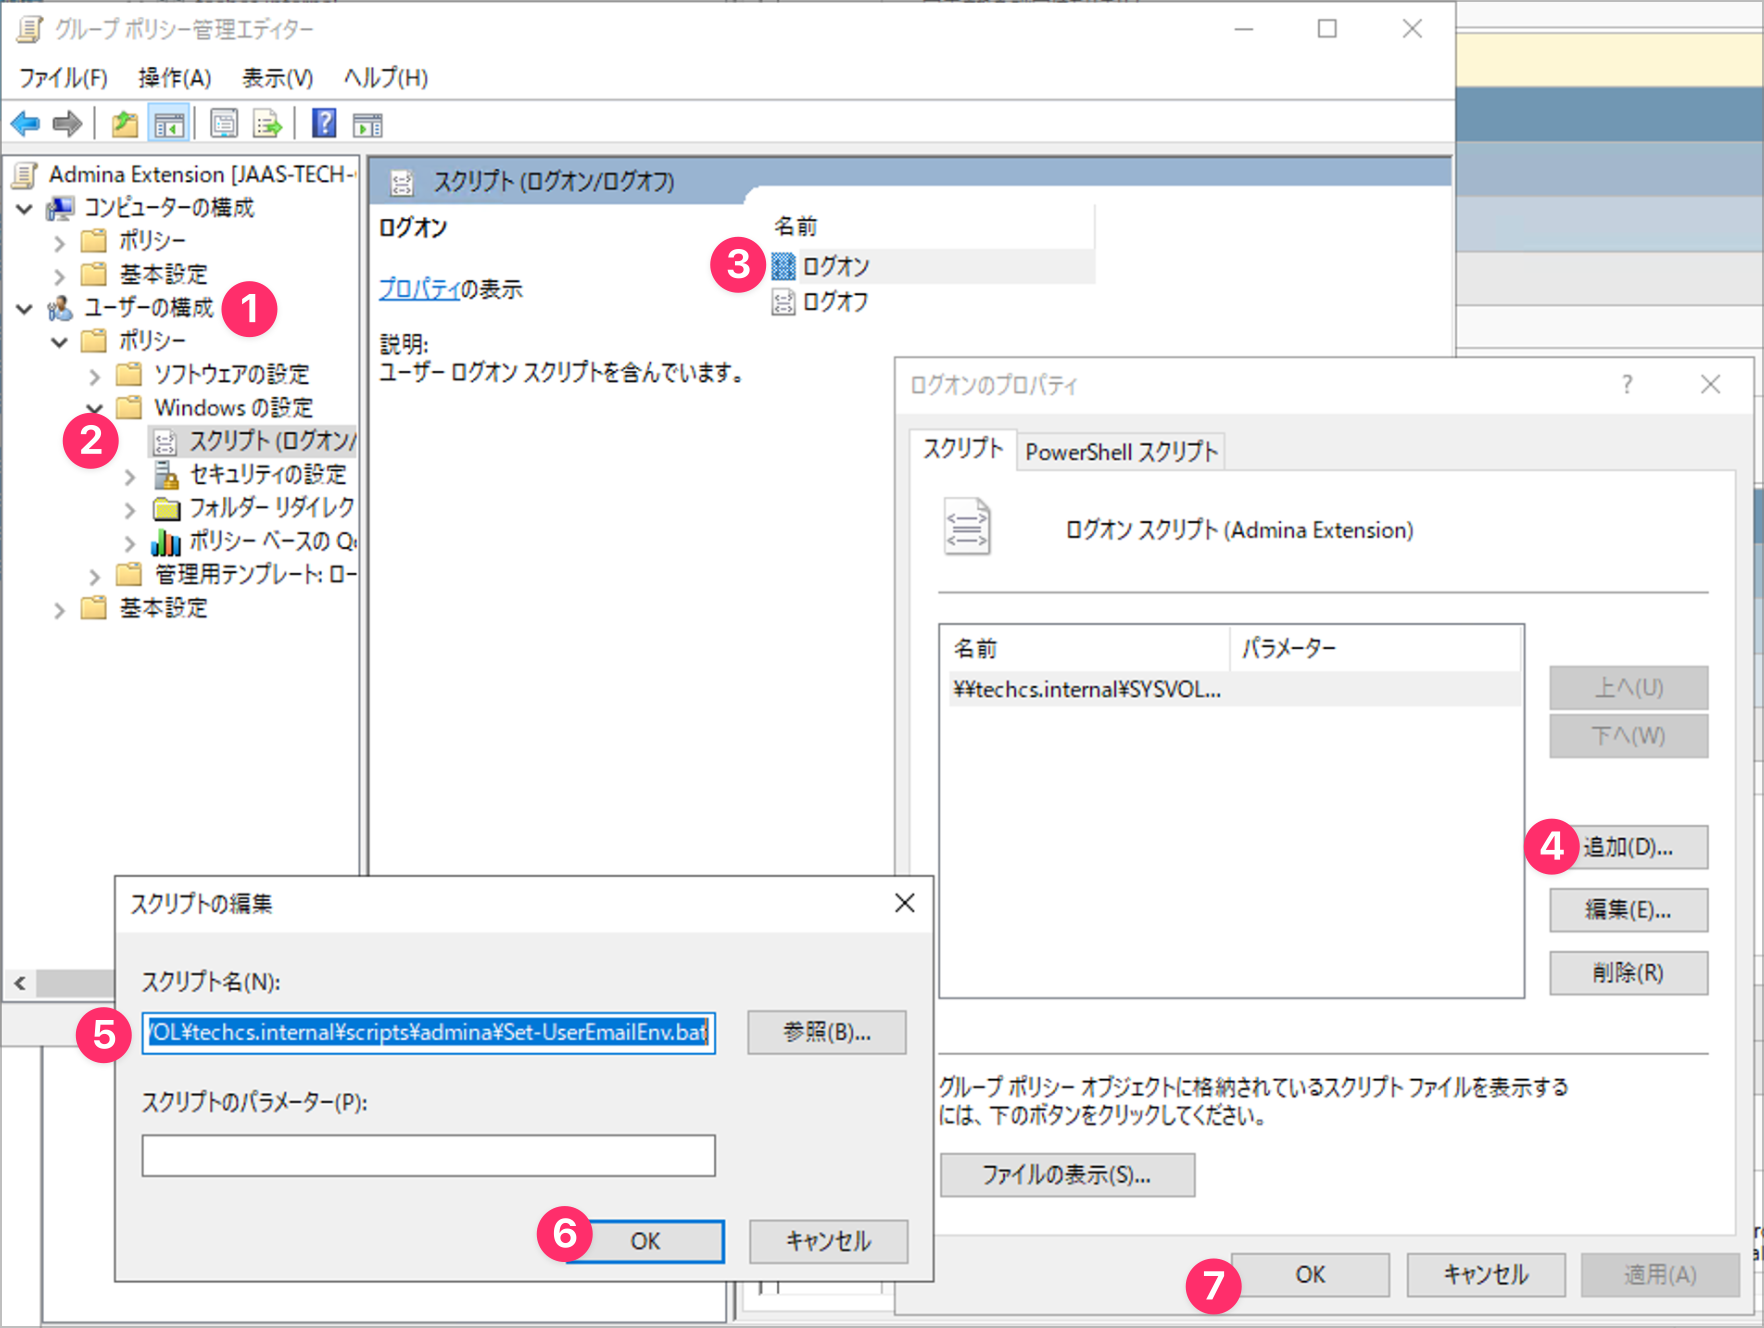Select the Admina Extension root policy icon
1764x1328 pixels.
[x=25, y=174]
